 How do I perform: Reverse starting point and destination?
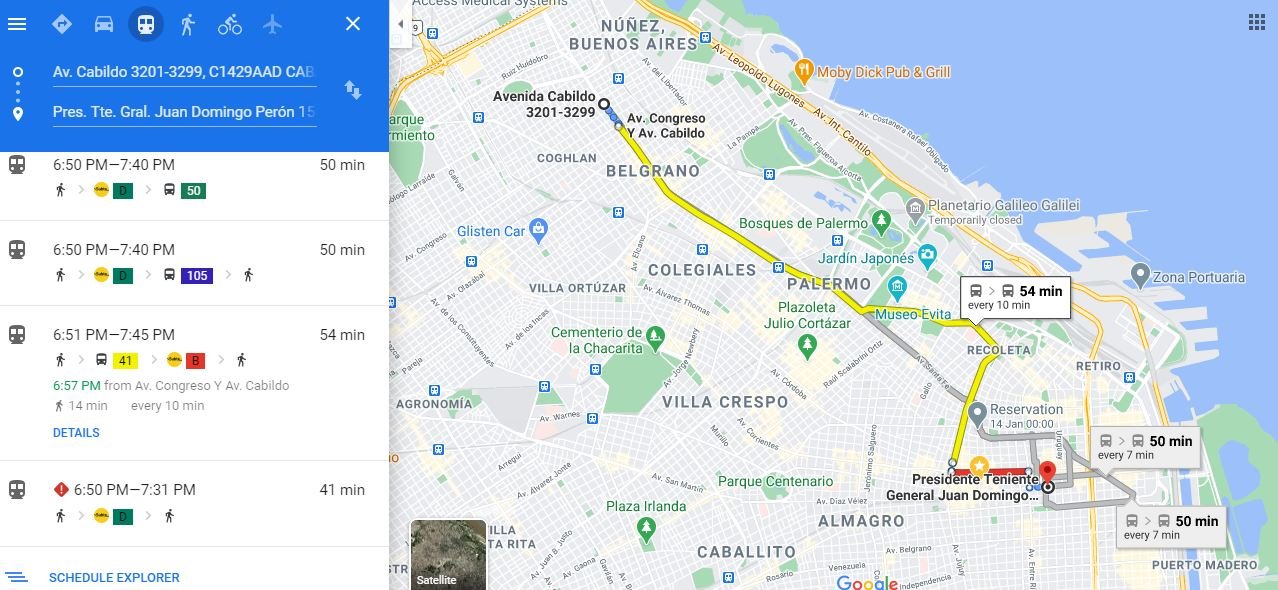(353, 90)
